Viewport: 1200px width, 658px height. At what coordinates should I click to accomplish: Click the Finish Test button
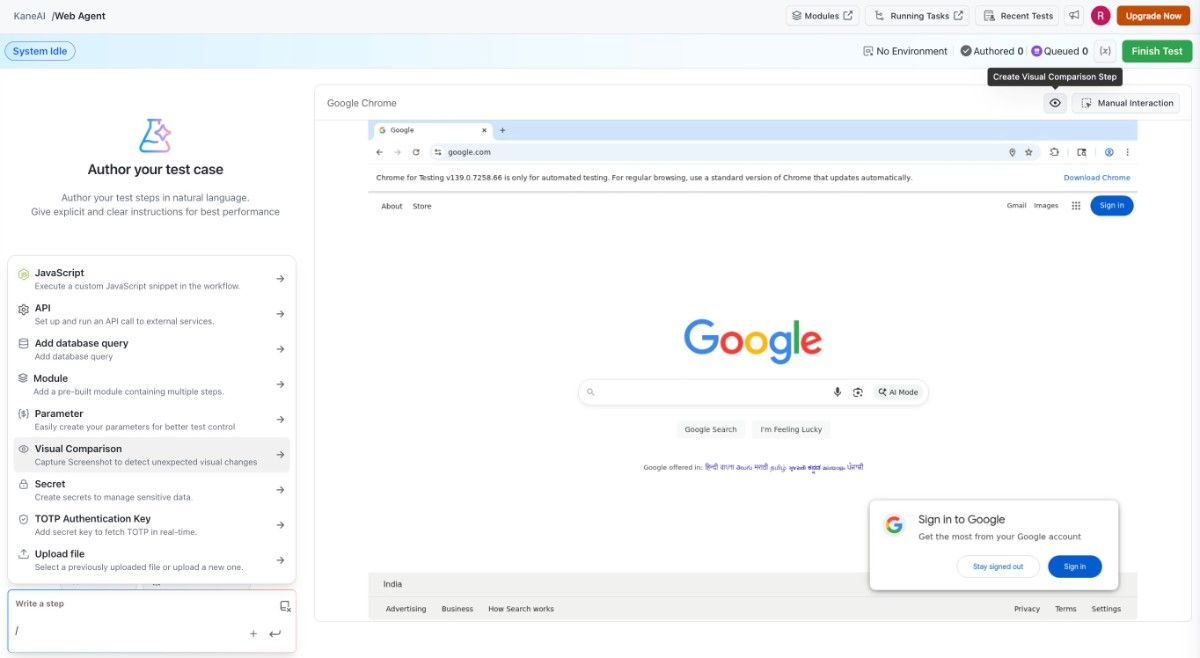point(1156,50)
